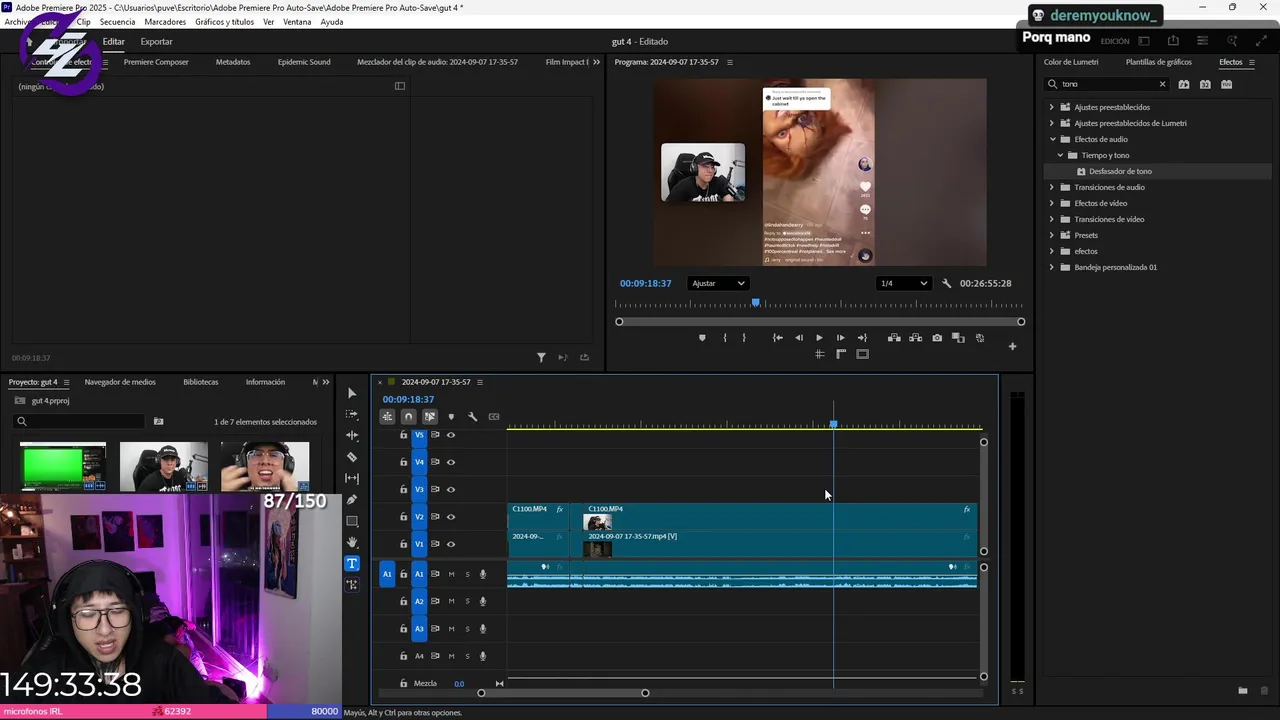Expand the Presets folder

(1052, 235)
